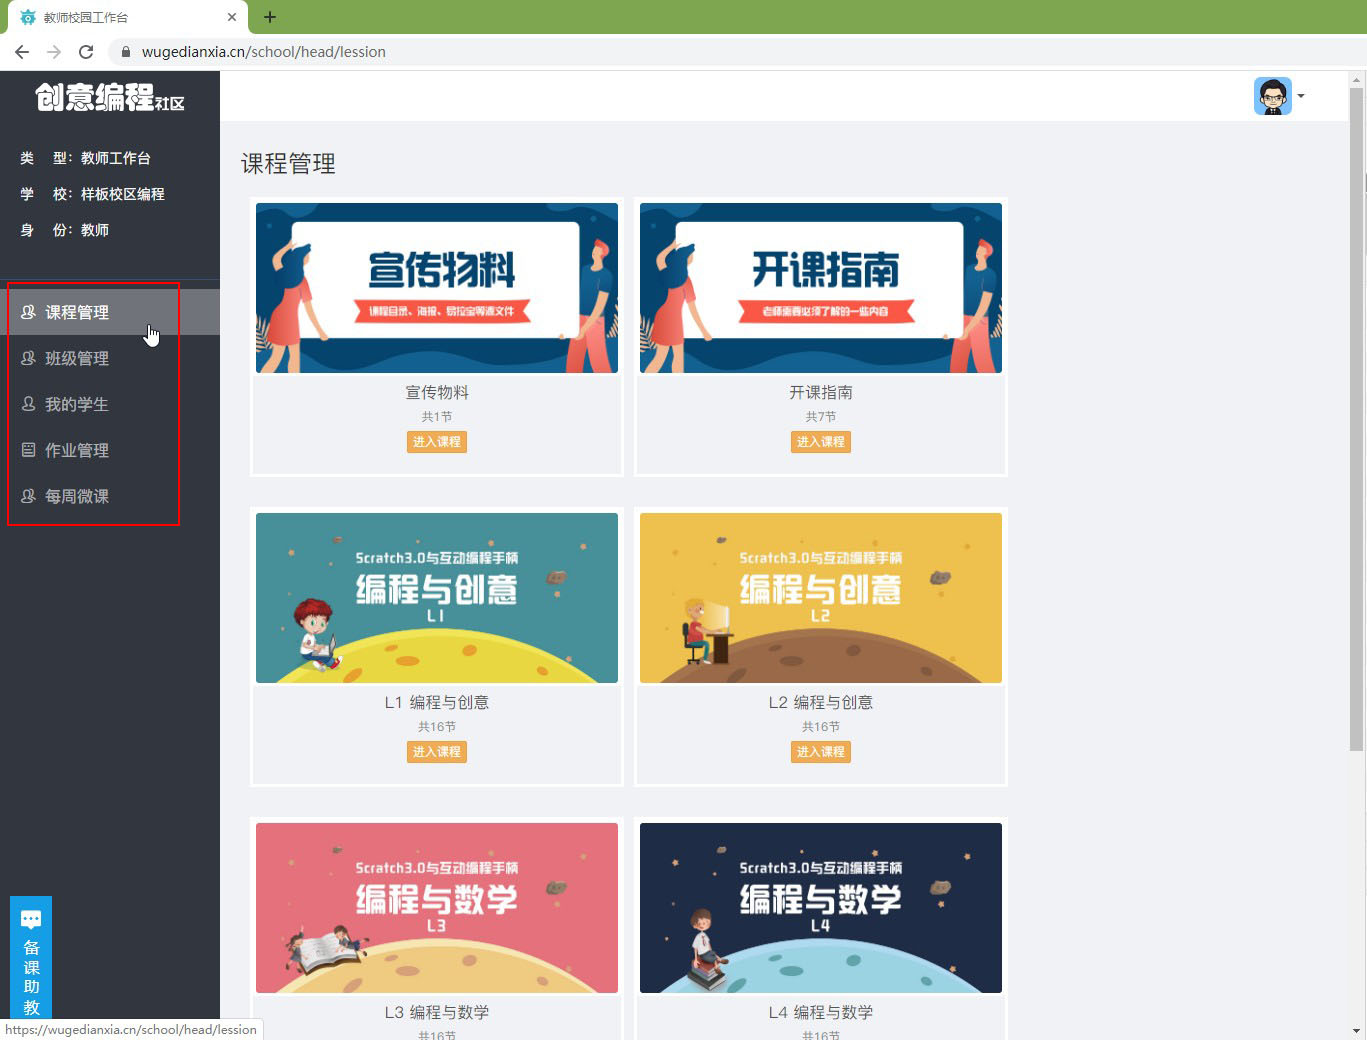Click the browser forward arrow

point(54,52)
